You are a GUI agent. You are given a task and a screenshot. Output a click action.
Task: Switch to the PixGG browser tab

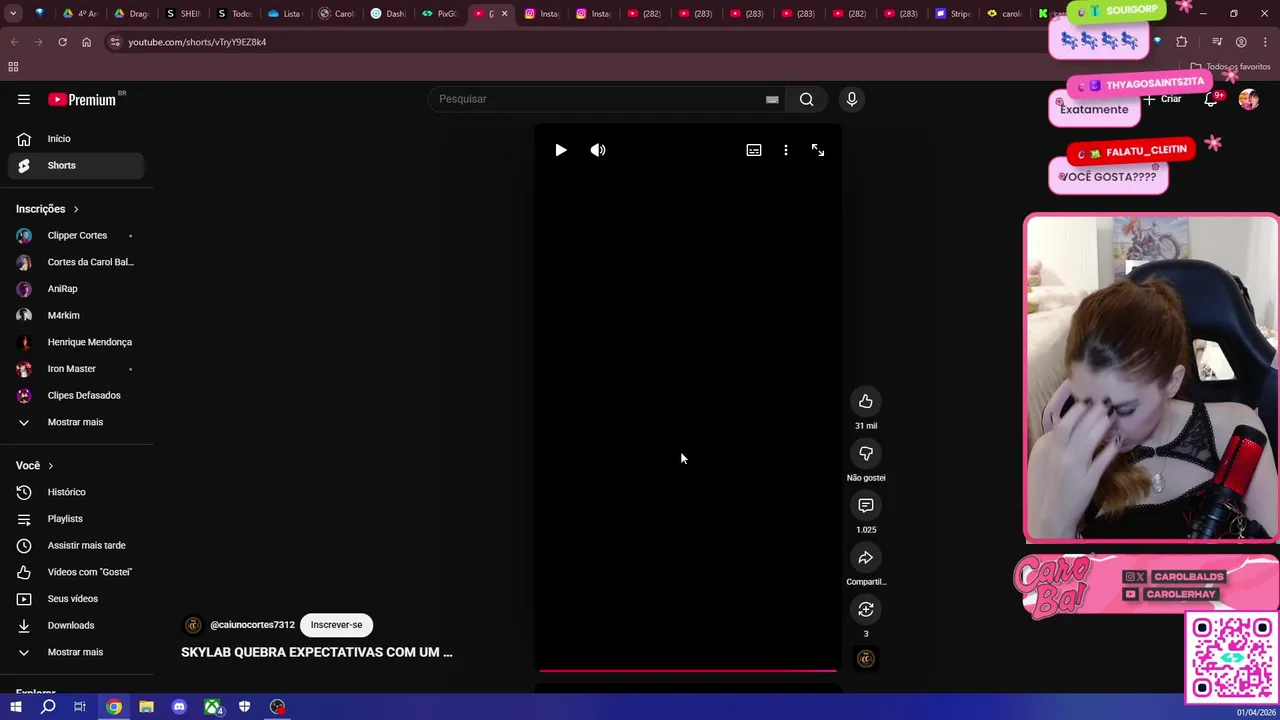pos(440,14)
